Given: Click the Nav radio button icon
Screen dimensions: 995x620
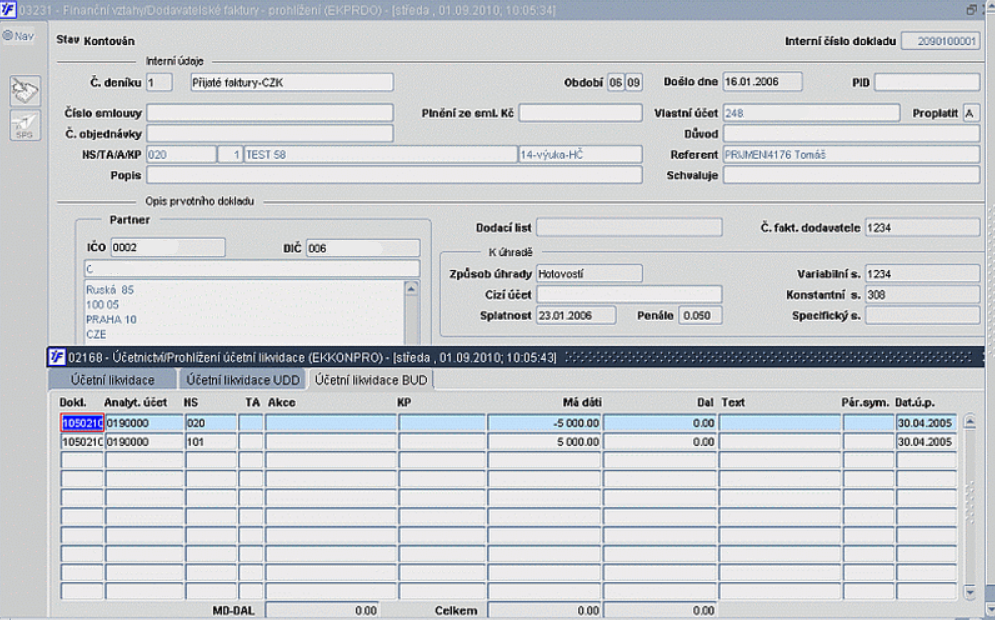Looking at the screenshot, I should (x=8, y=36).
